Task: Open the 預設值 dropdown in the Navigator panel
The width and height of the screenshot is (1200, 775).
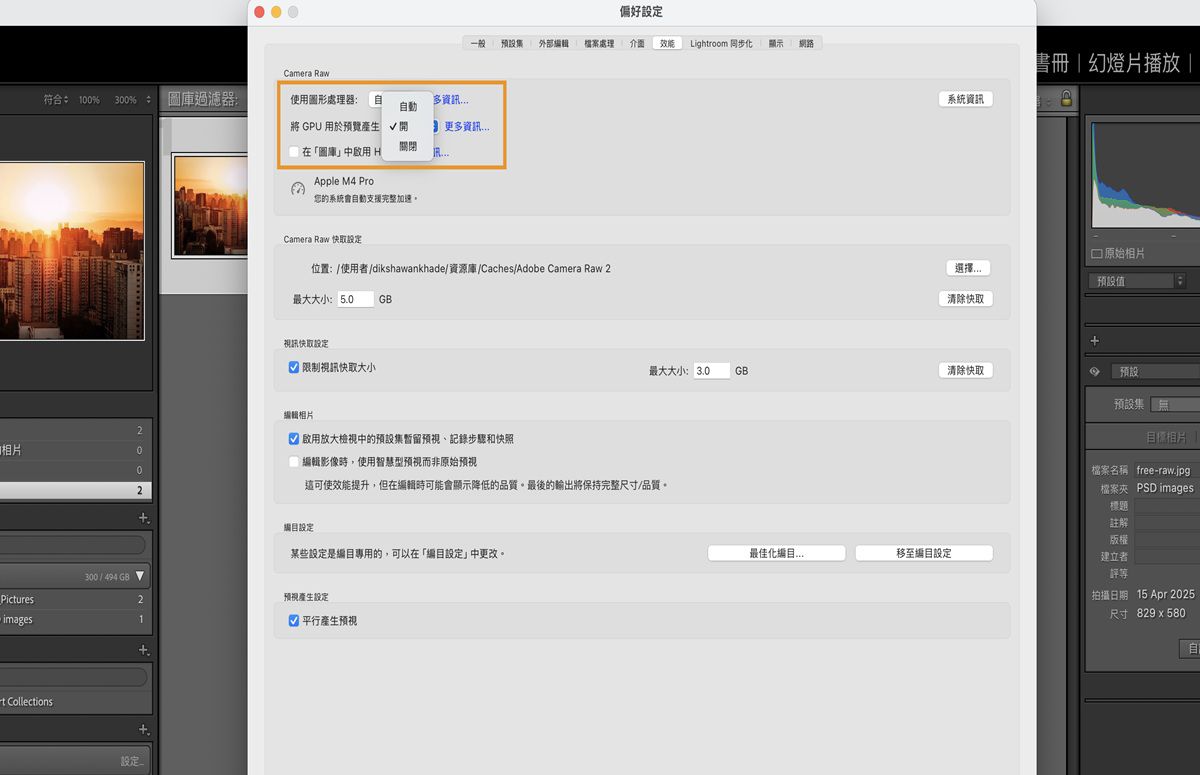Action: [x=1140, y=279]
